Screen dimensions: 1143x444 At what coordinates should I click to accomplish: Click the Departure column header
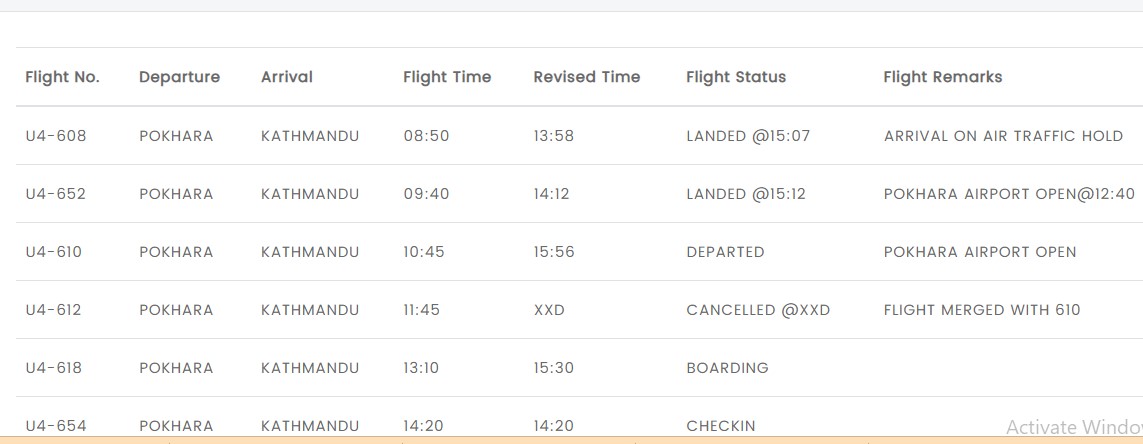point(179,77)
